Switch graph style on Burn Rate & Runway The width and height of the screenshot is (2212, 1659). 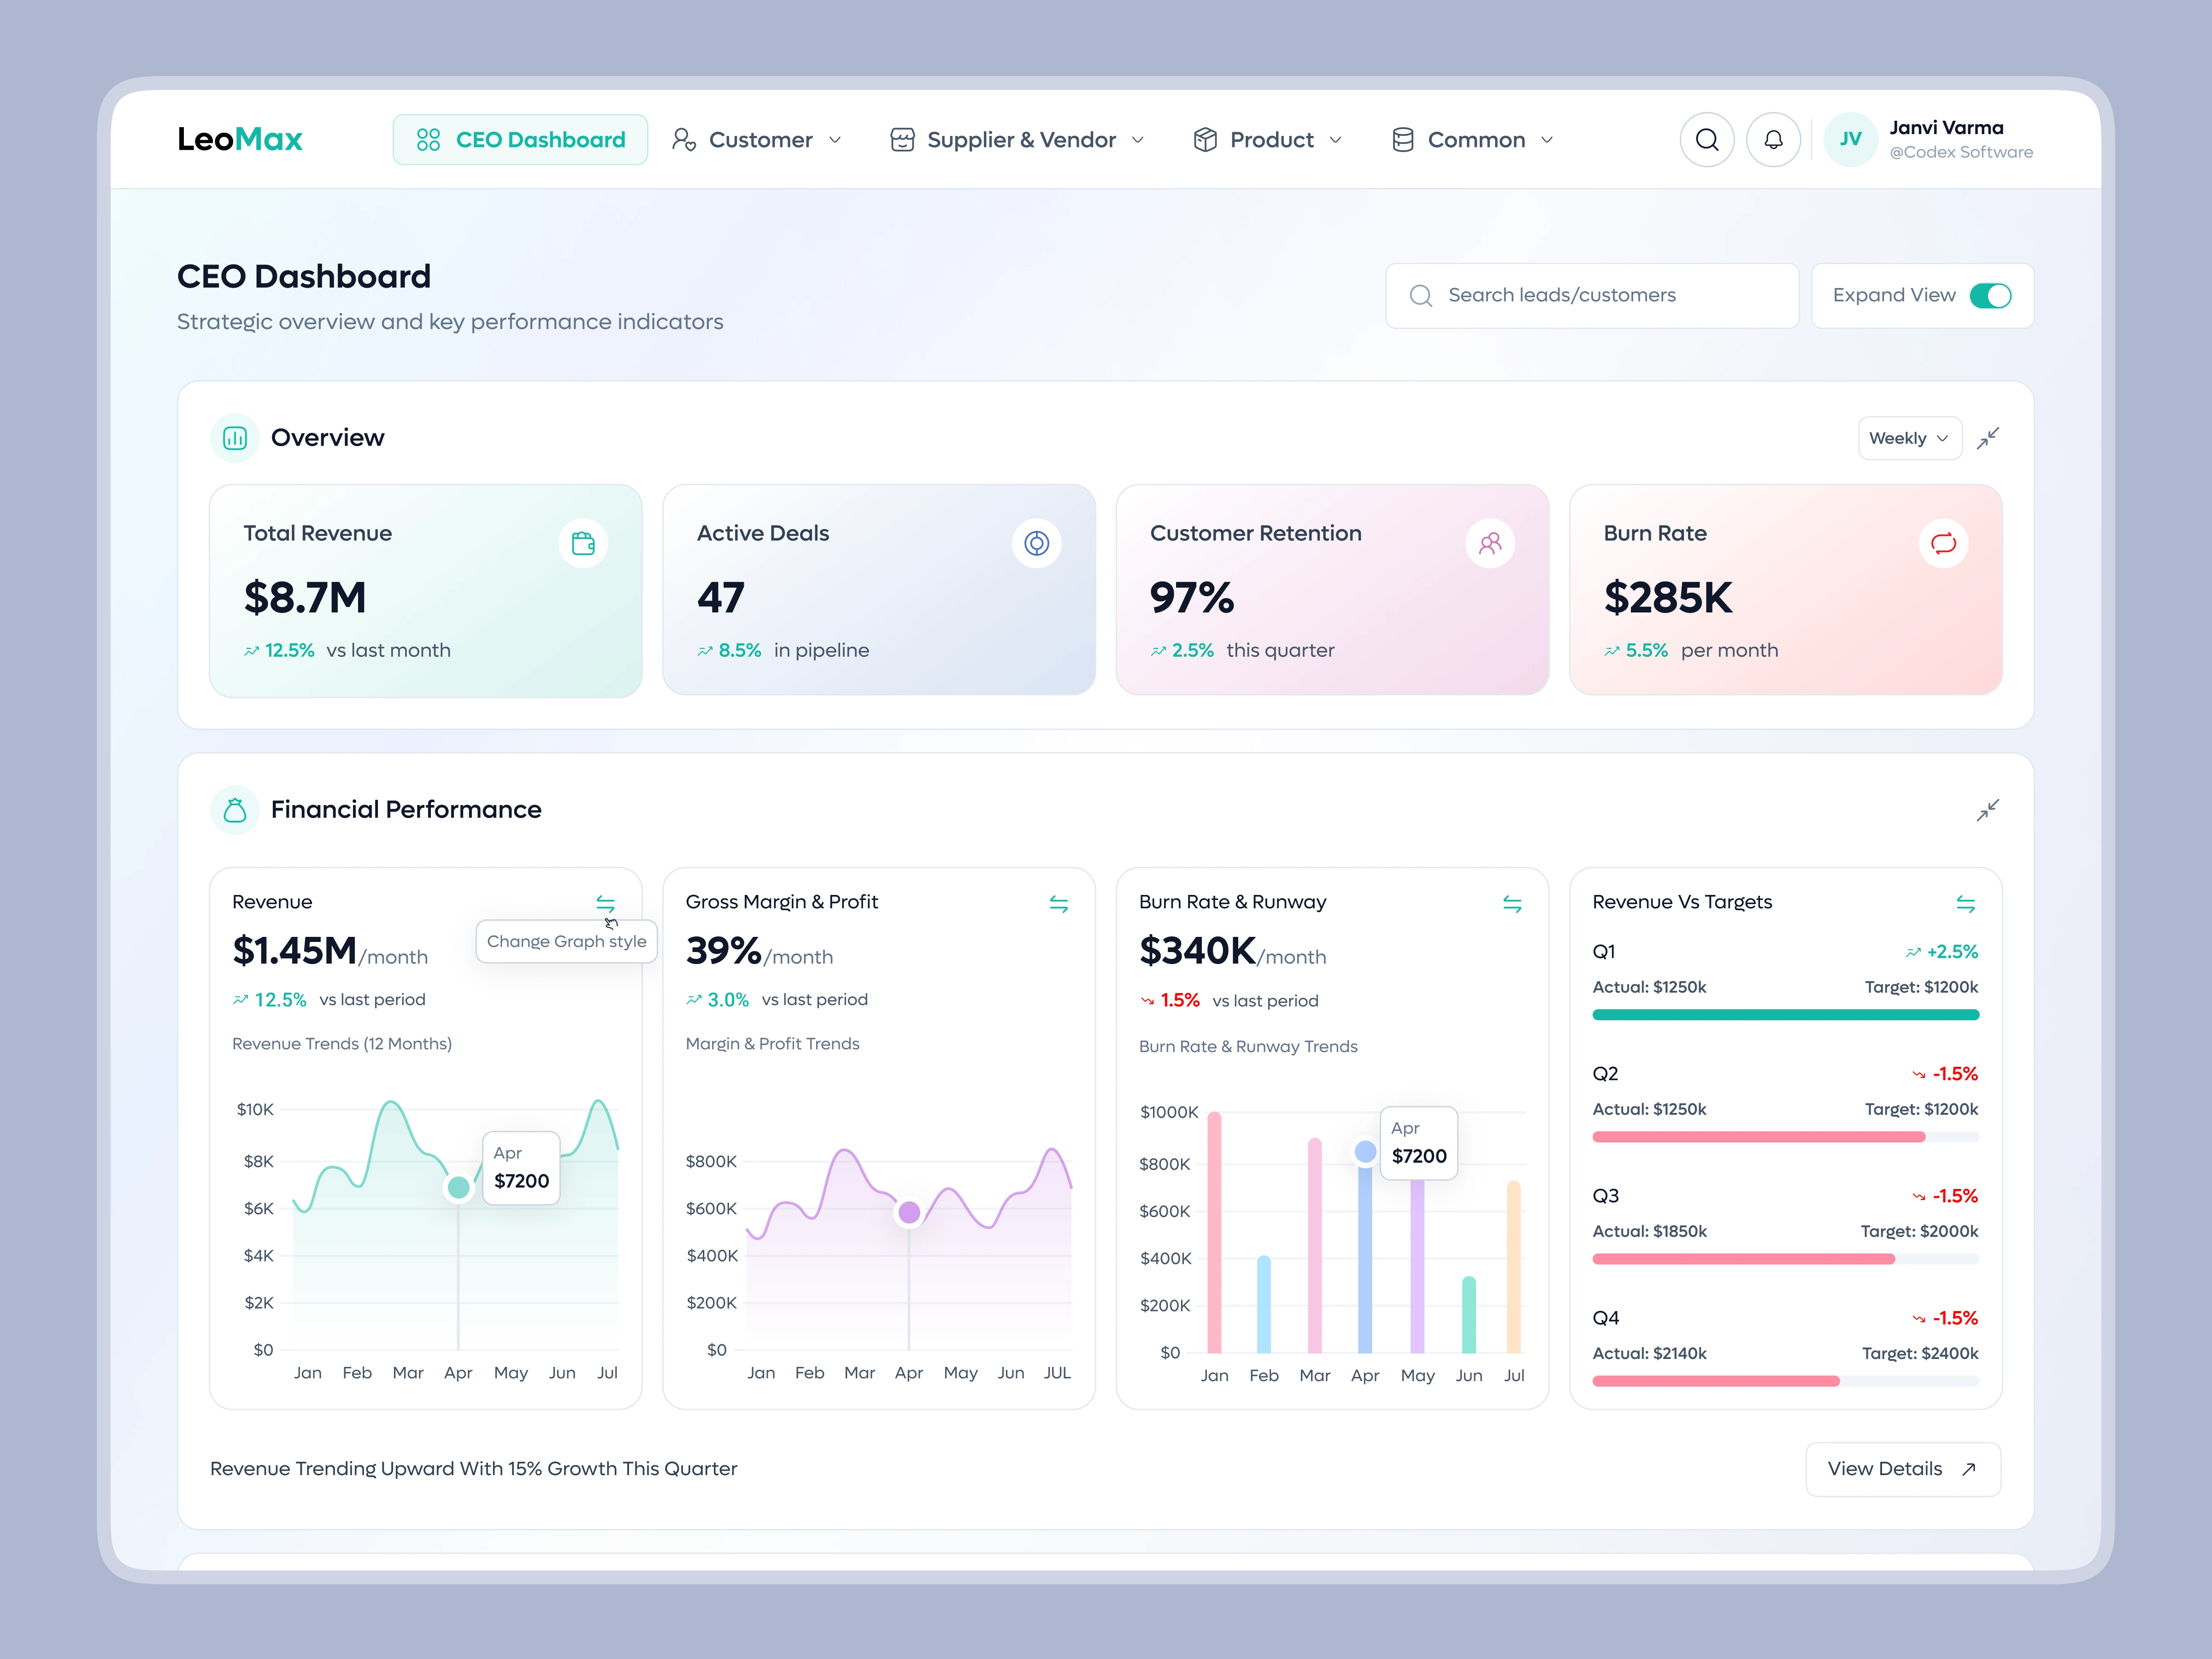[1512, 904]
